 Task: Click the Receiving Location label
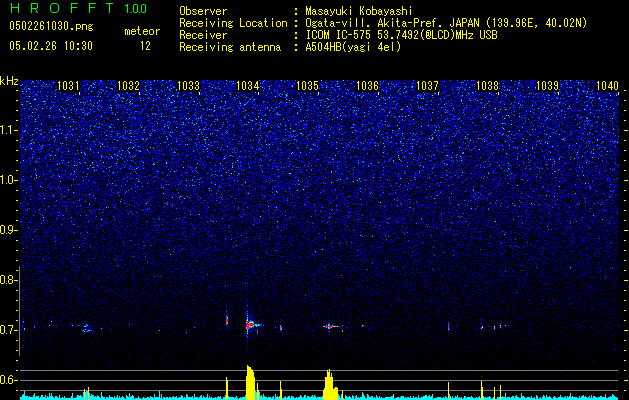tap(233, 23)
